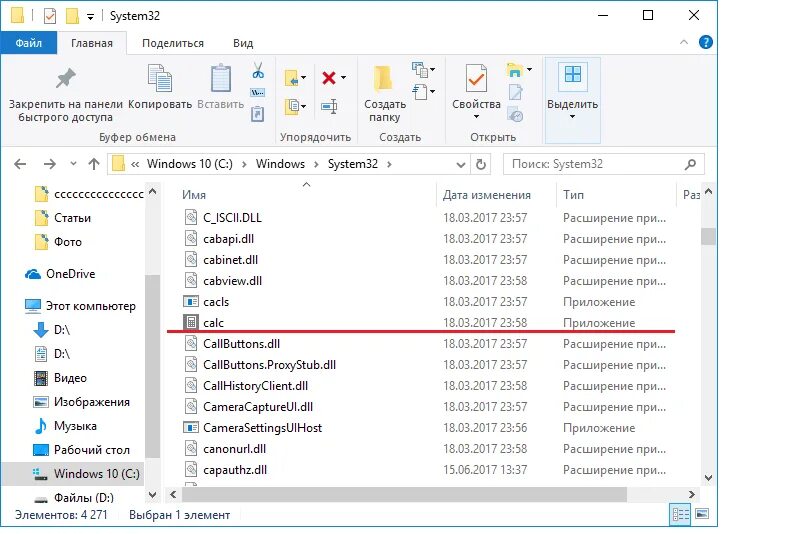
Task: Select Этот компьютер in navigation pane
Action: pyautogui.click(x=81, y=306)
